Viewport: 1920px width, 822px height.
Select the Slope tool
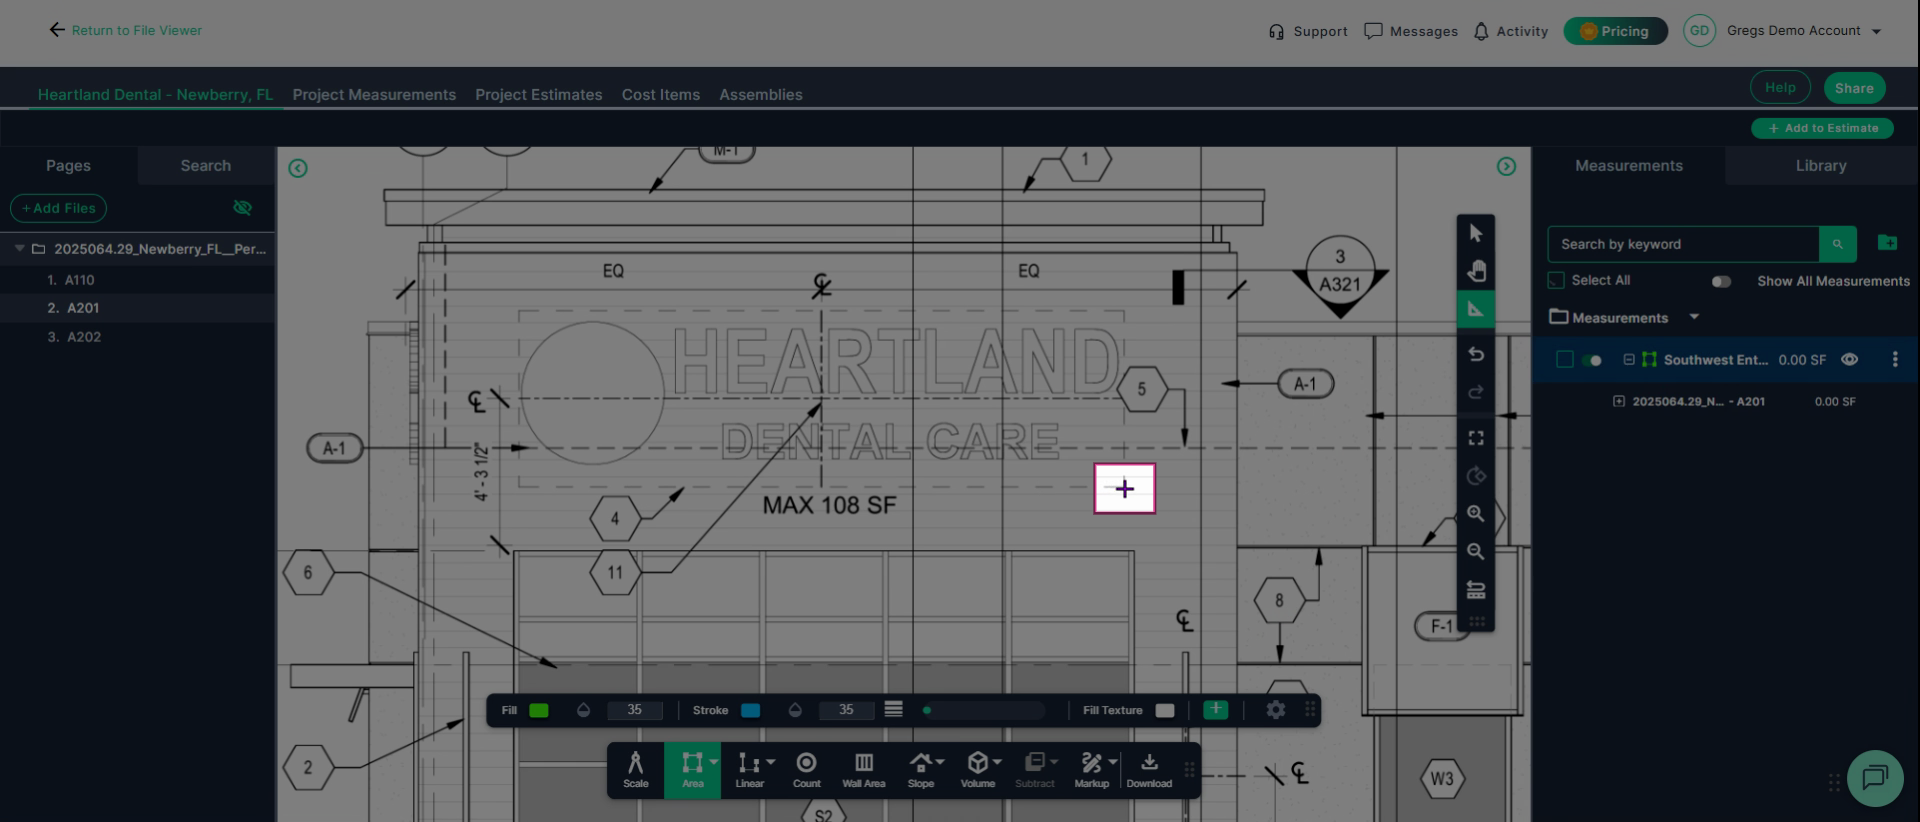coord(920,770)
